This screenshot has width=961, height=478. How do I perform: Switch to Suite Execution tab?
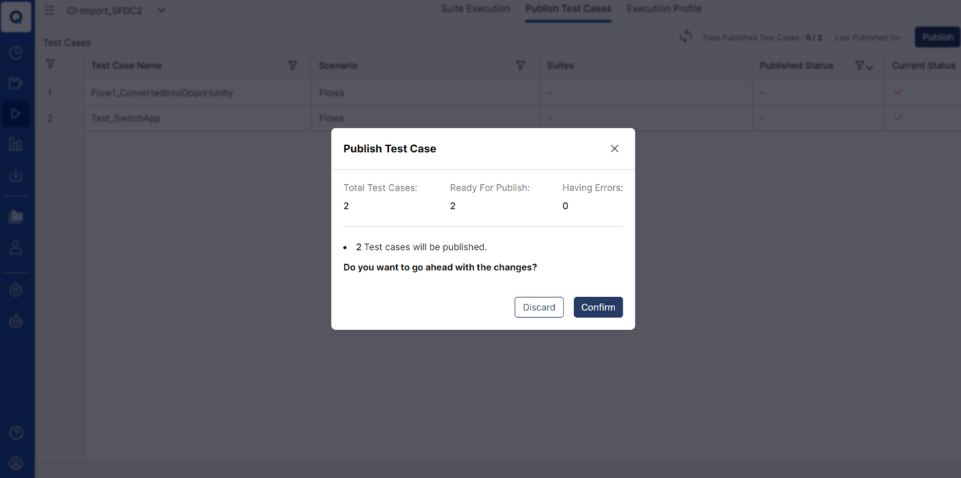point(476,9)
